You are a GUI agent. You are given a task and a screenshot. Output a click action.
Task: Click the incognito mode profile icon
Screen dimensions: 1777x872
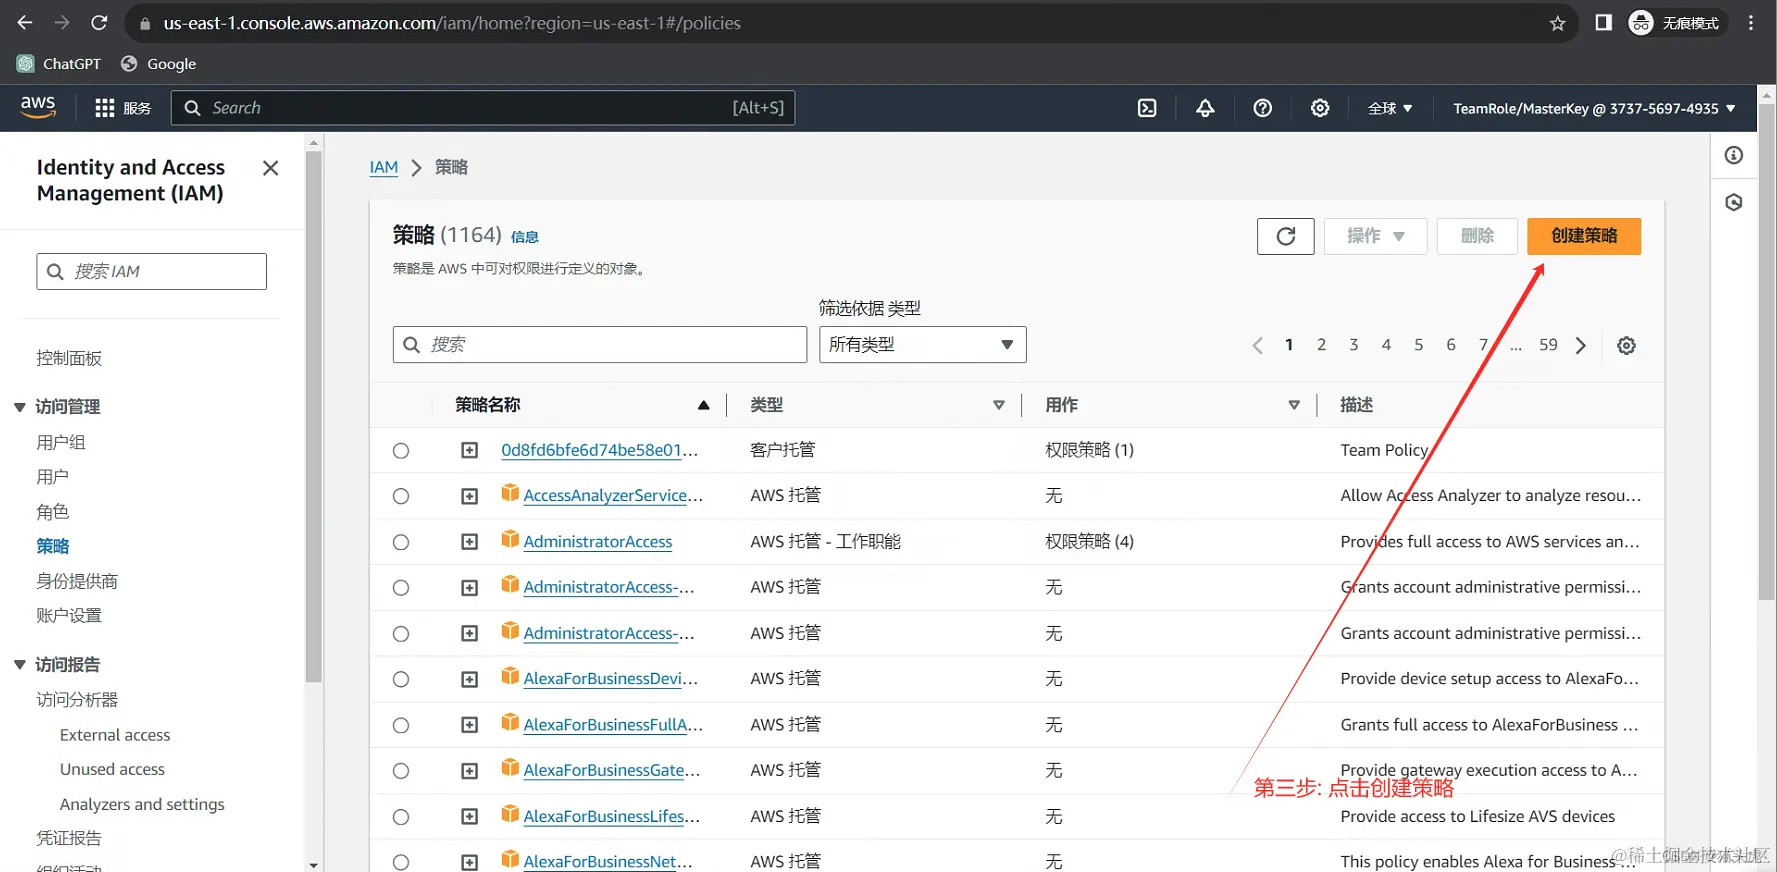point(1641,23)
